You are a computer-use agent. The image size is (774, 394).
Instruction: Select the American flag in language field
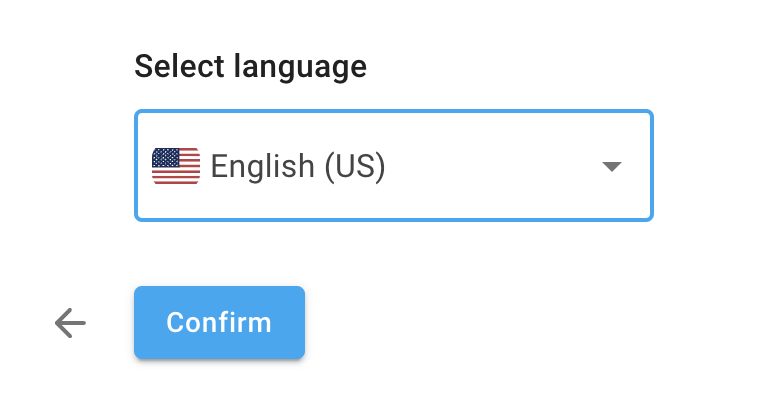pyautogui.click(x=176, y=166)
